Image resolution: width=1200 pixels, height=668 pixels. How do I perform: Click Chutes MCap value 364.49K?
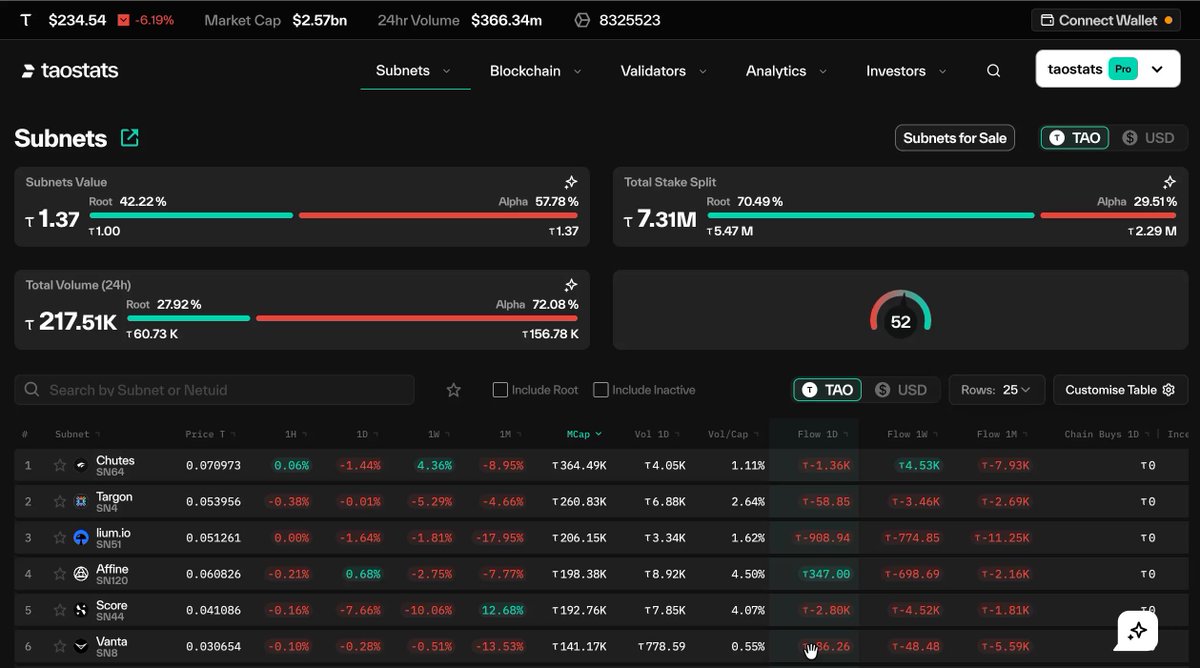[579, 466]
